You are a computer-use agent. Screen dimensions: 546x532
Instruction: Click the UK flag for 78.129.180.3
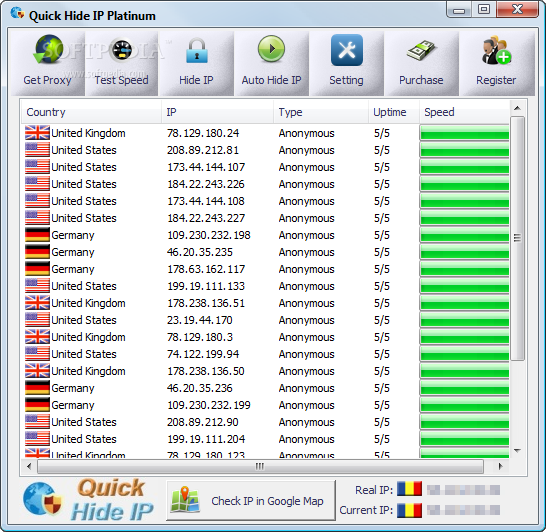pos(37,337)
